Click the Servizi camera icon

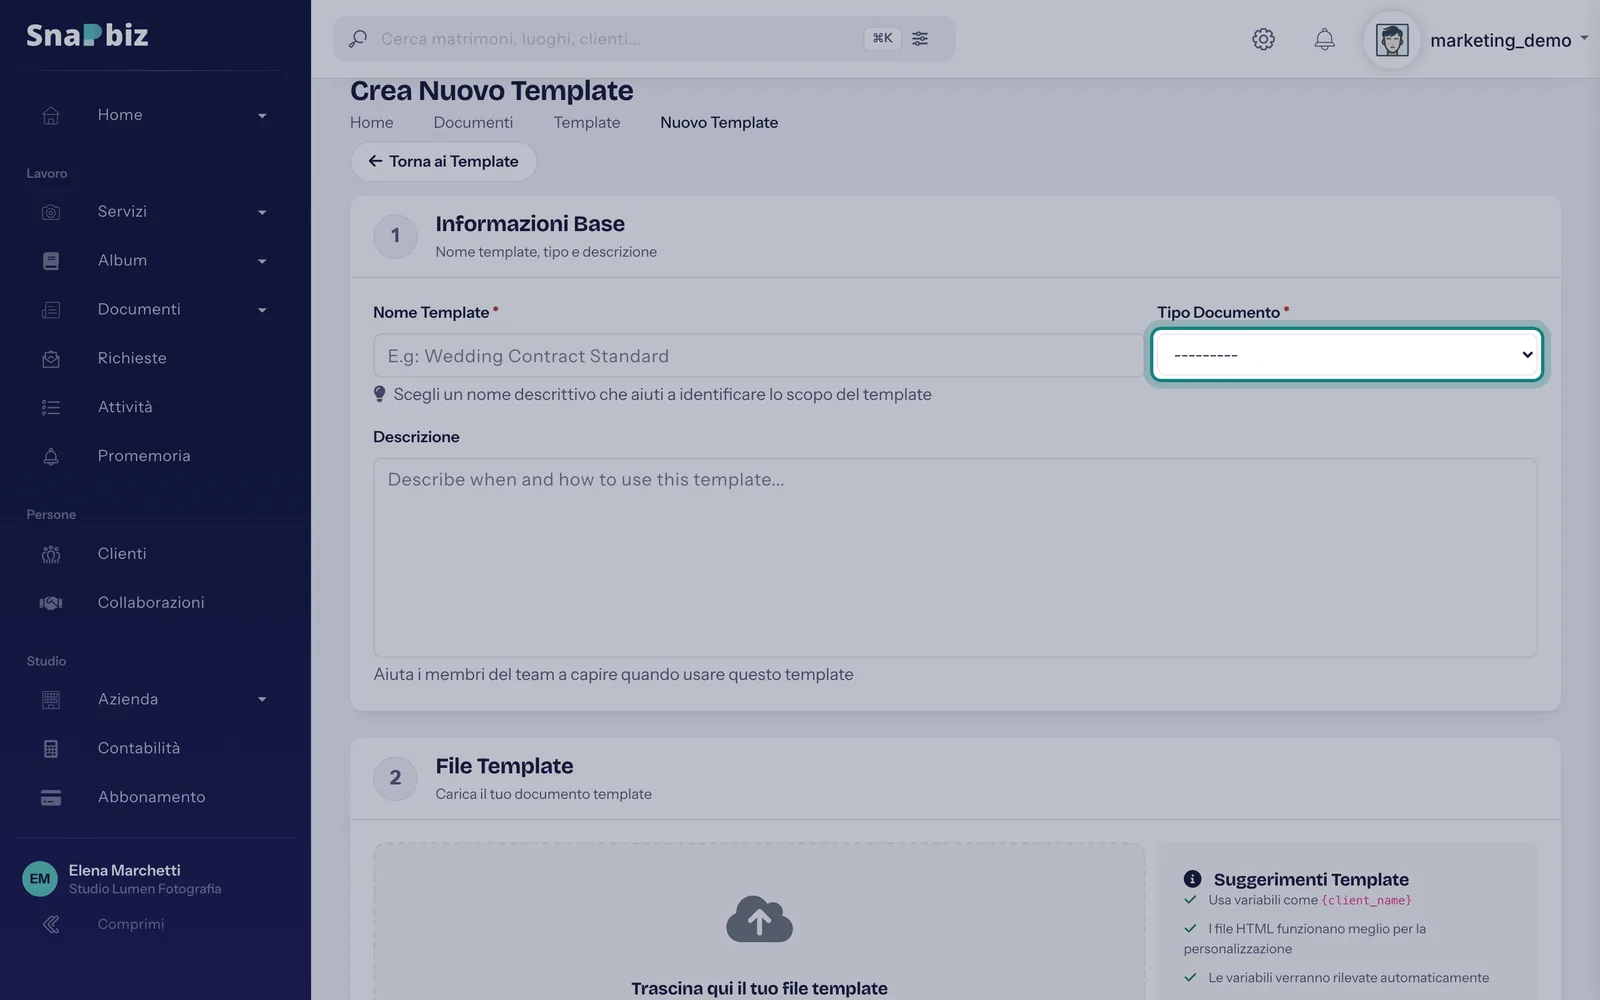[x=51, y=212]
